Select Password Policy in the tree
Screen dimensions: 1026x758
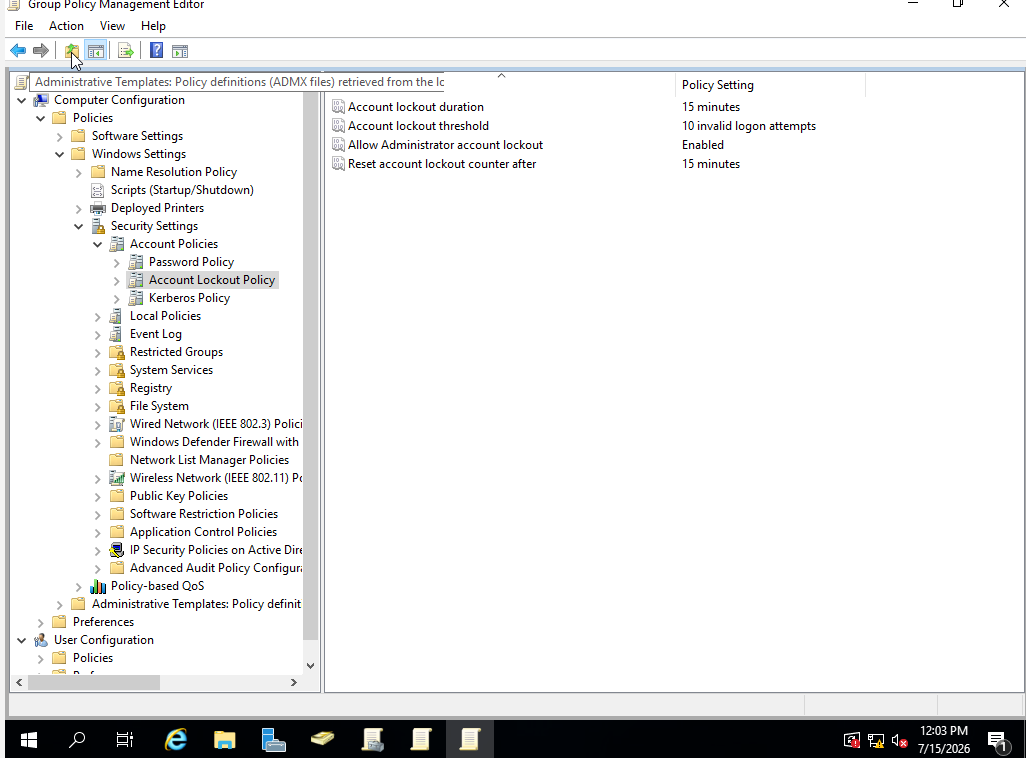191,262
